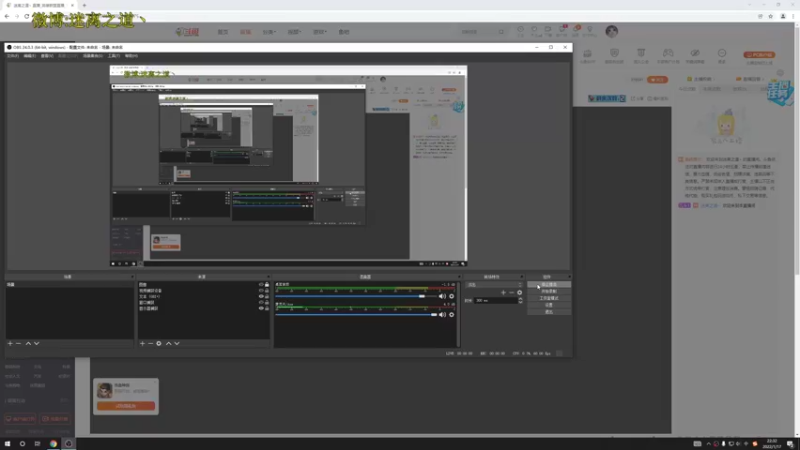Adjust the mic/aux volume slider
This screenshot has width=800, height=450.
tap(356, 315)
